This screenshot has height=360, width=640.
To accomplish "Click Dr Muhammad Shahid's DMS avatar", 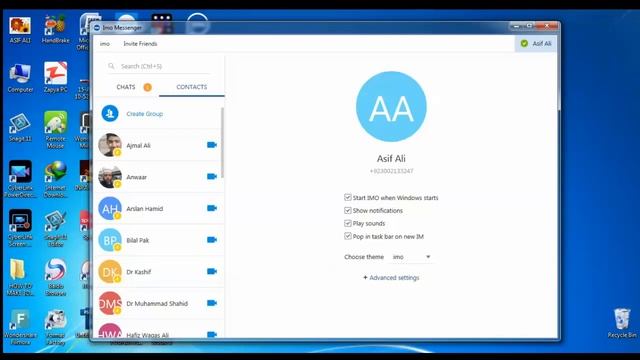I will [110, 303].
